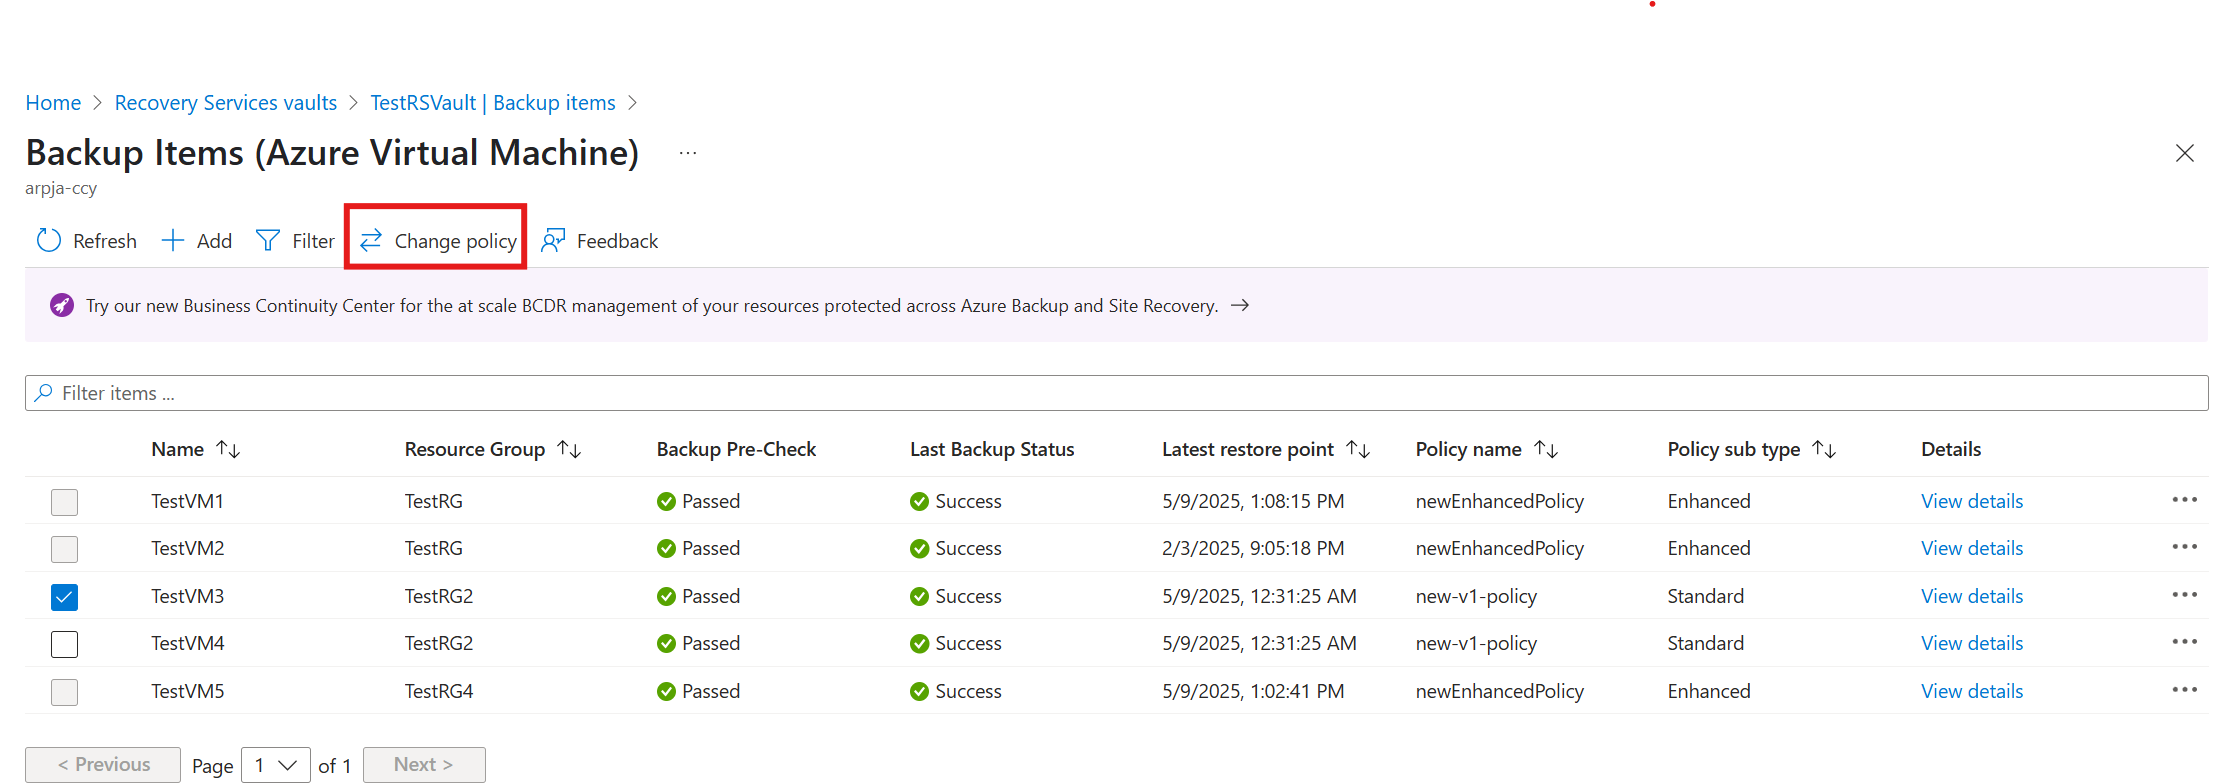Open the TestVM1 row ellipsis menu
The image size is (2230, 783).
click(2184, 500)
